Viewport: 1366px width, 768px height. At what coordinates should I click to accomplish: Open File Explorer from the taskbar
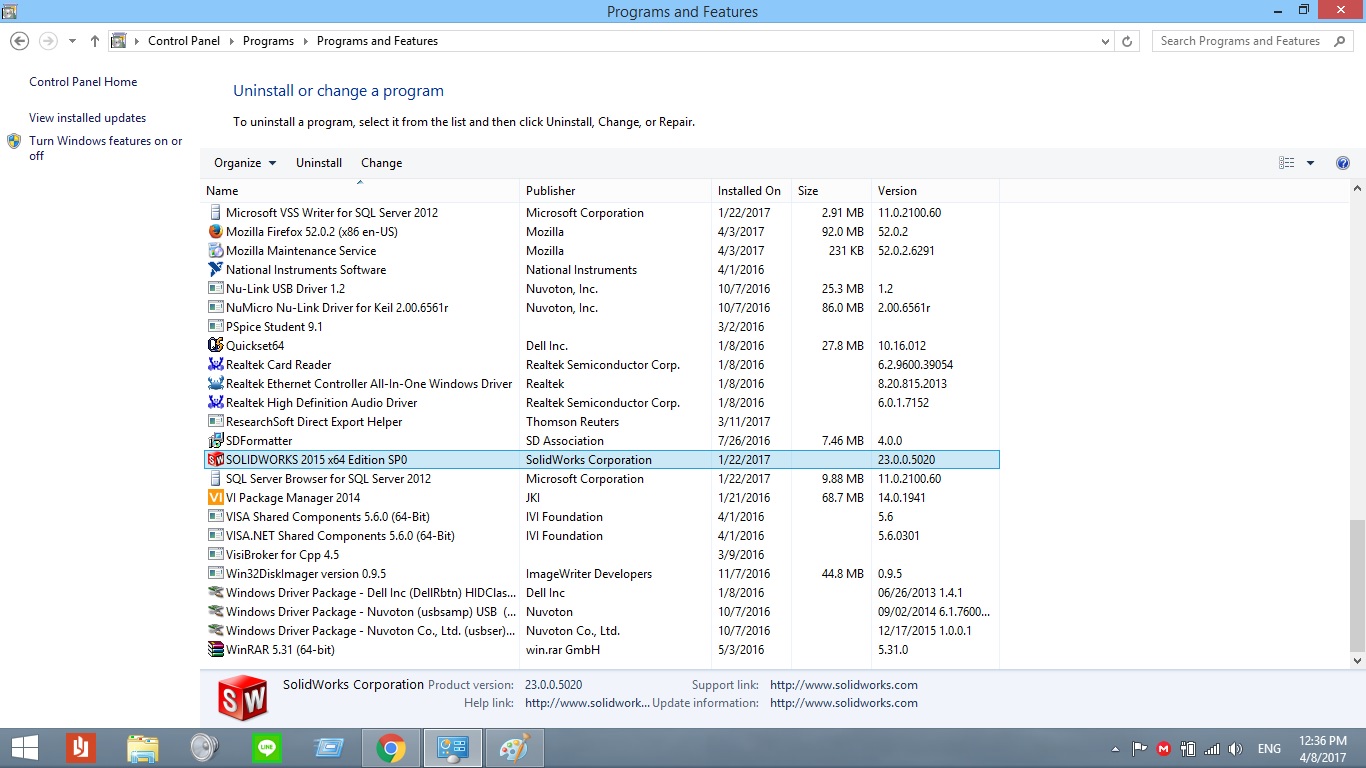pyautogui.click(x=143, y=748)
